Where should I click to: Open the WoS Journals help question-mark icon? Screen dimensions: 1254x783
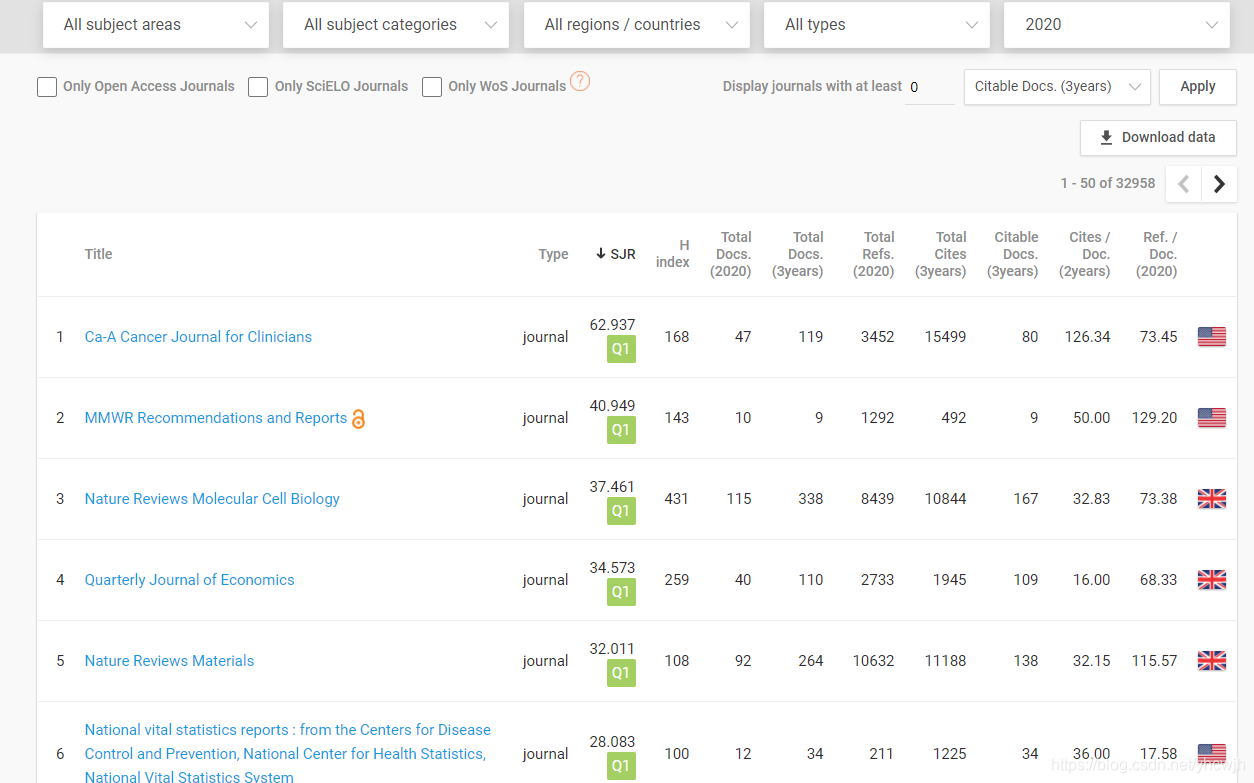click(580, 82)
